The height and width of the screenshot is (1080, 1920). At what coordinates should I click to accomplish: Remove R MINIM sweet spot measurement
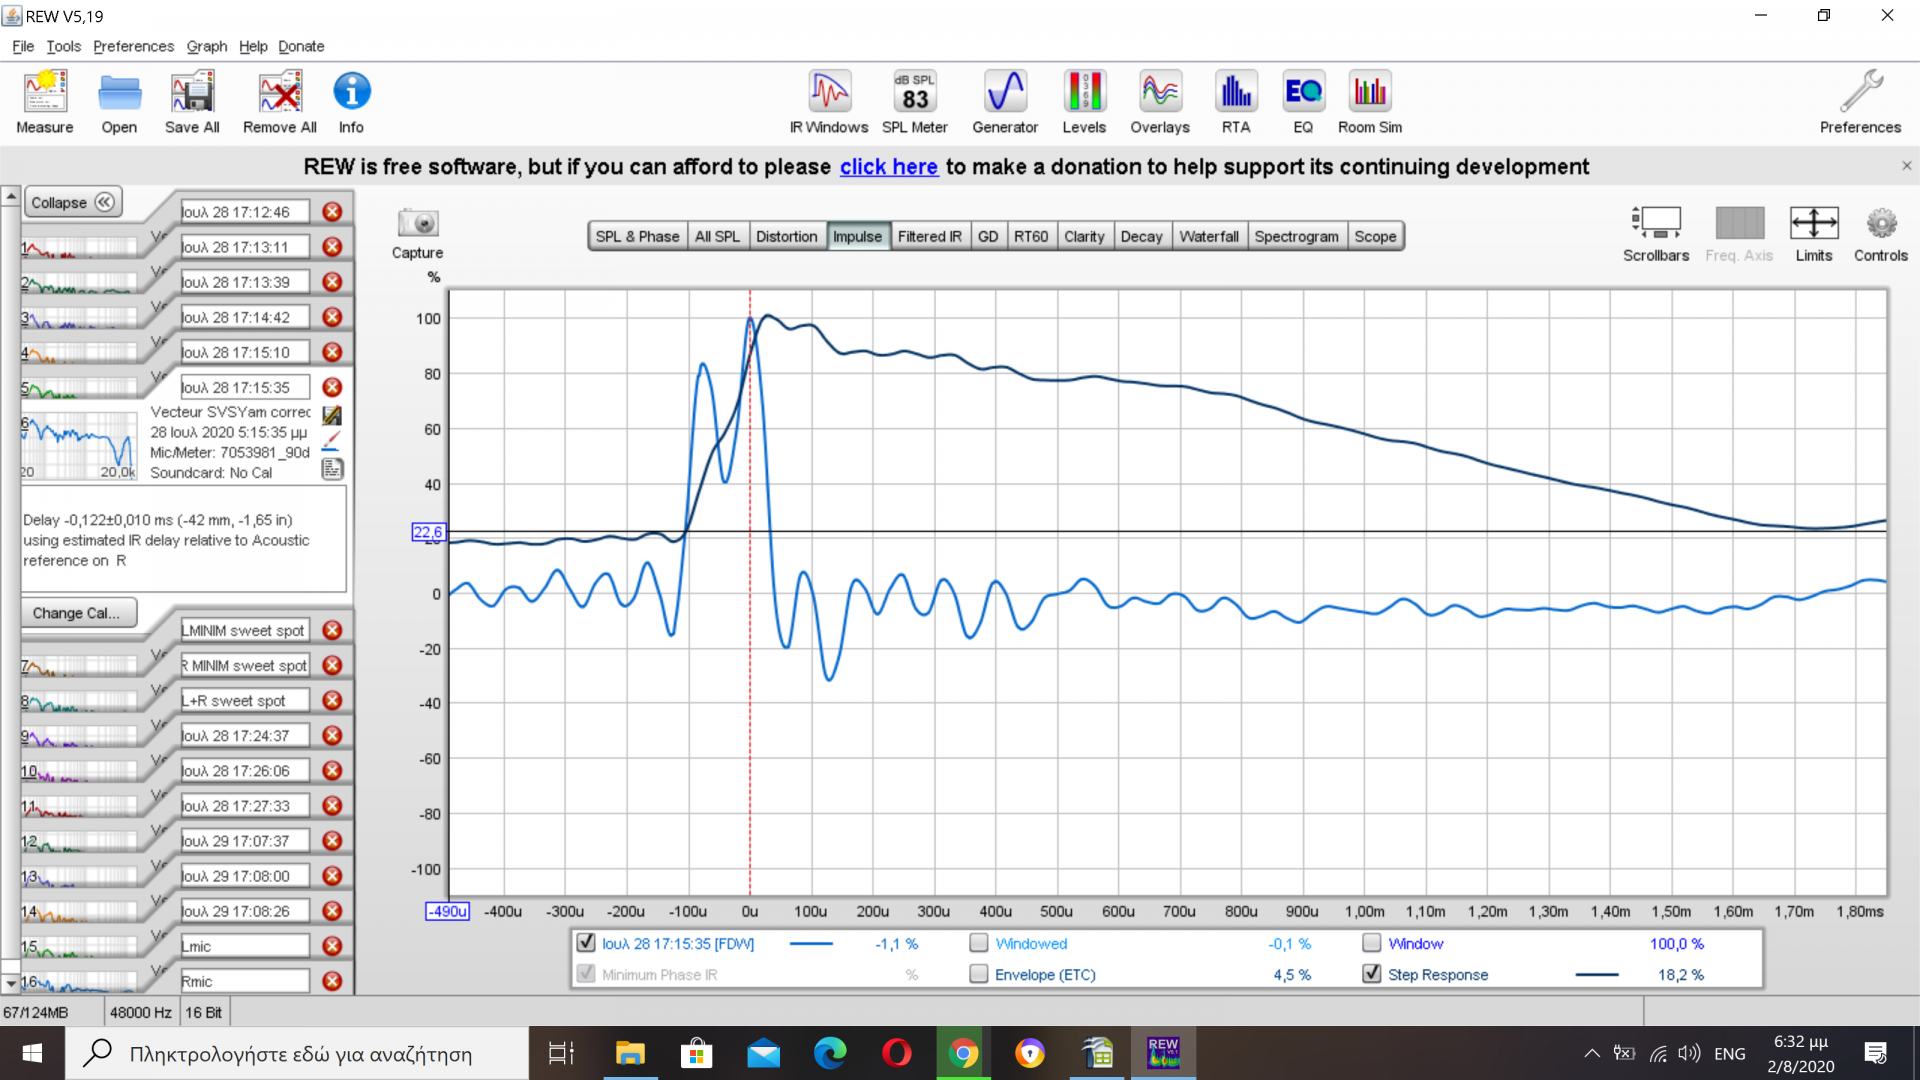click(x=332, y=665)
